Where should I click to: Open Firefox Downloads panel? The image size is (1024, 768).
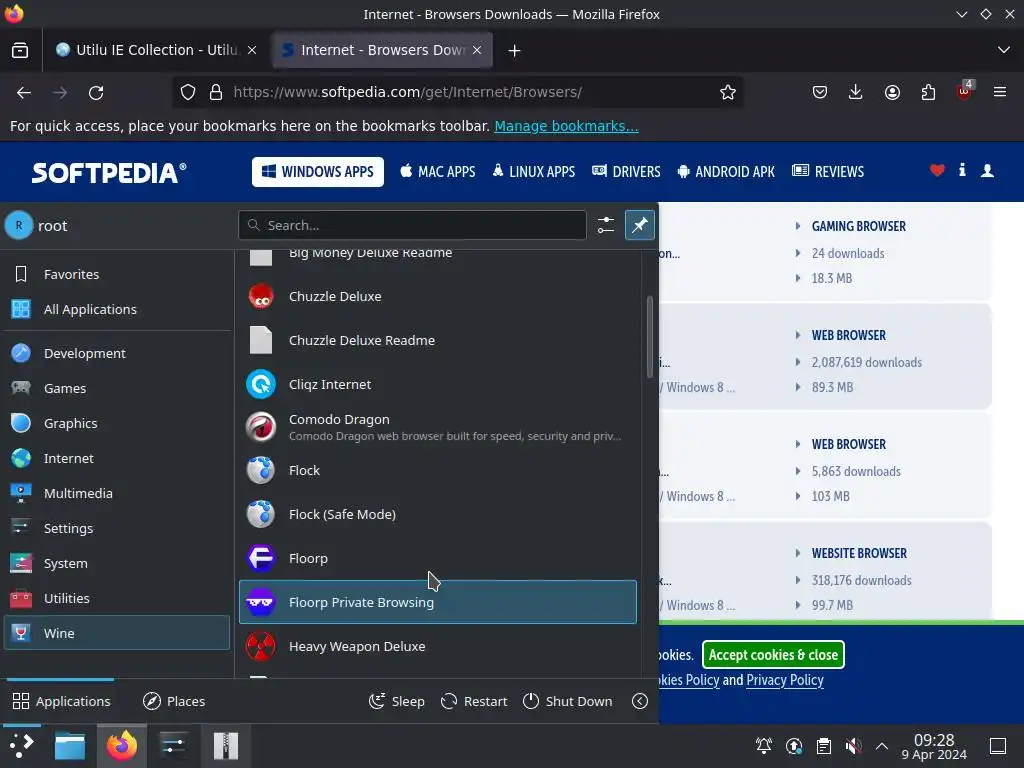(x=855, y=92)
